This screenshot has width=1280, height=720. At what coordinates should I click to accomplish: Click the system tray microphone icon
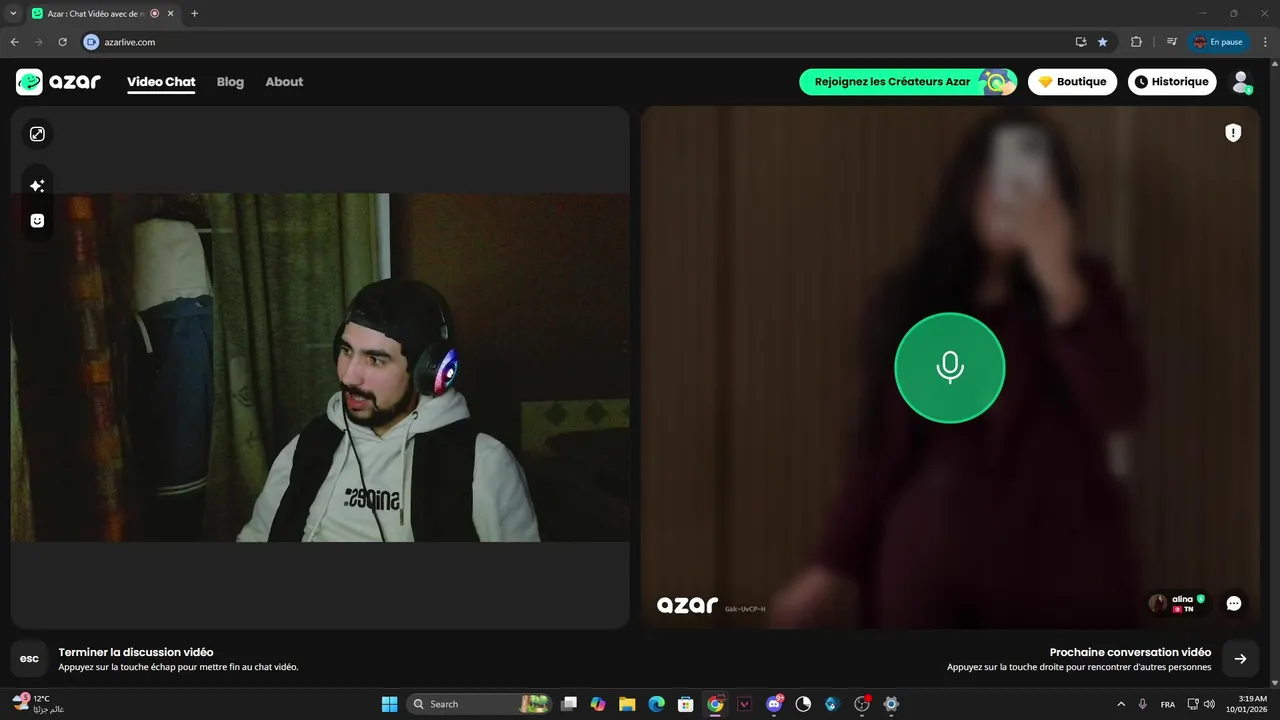(x=1142, y=704)
